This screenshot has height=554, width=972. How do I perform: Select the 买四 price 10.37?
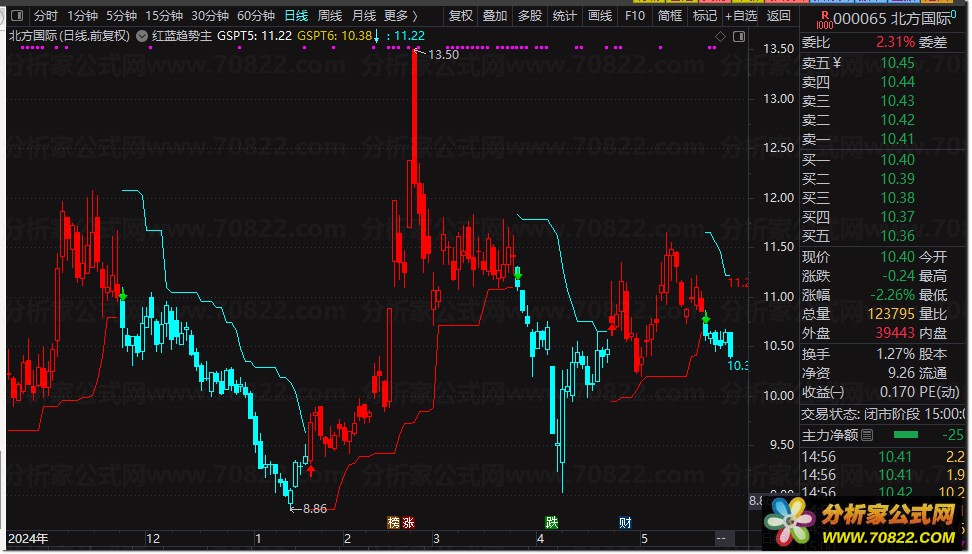click(897, 217)
